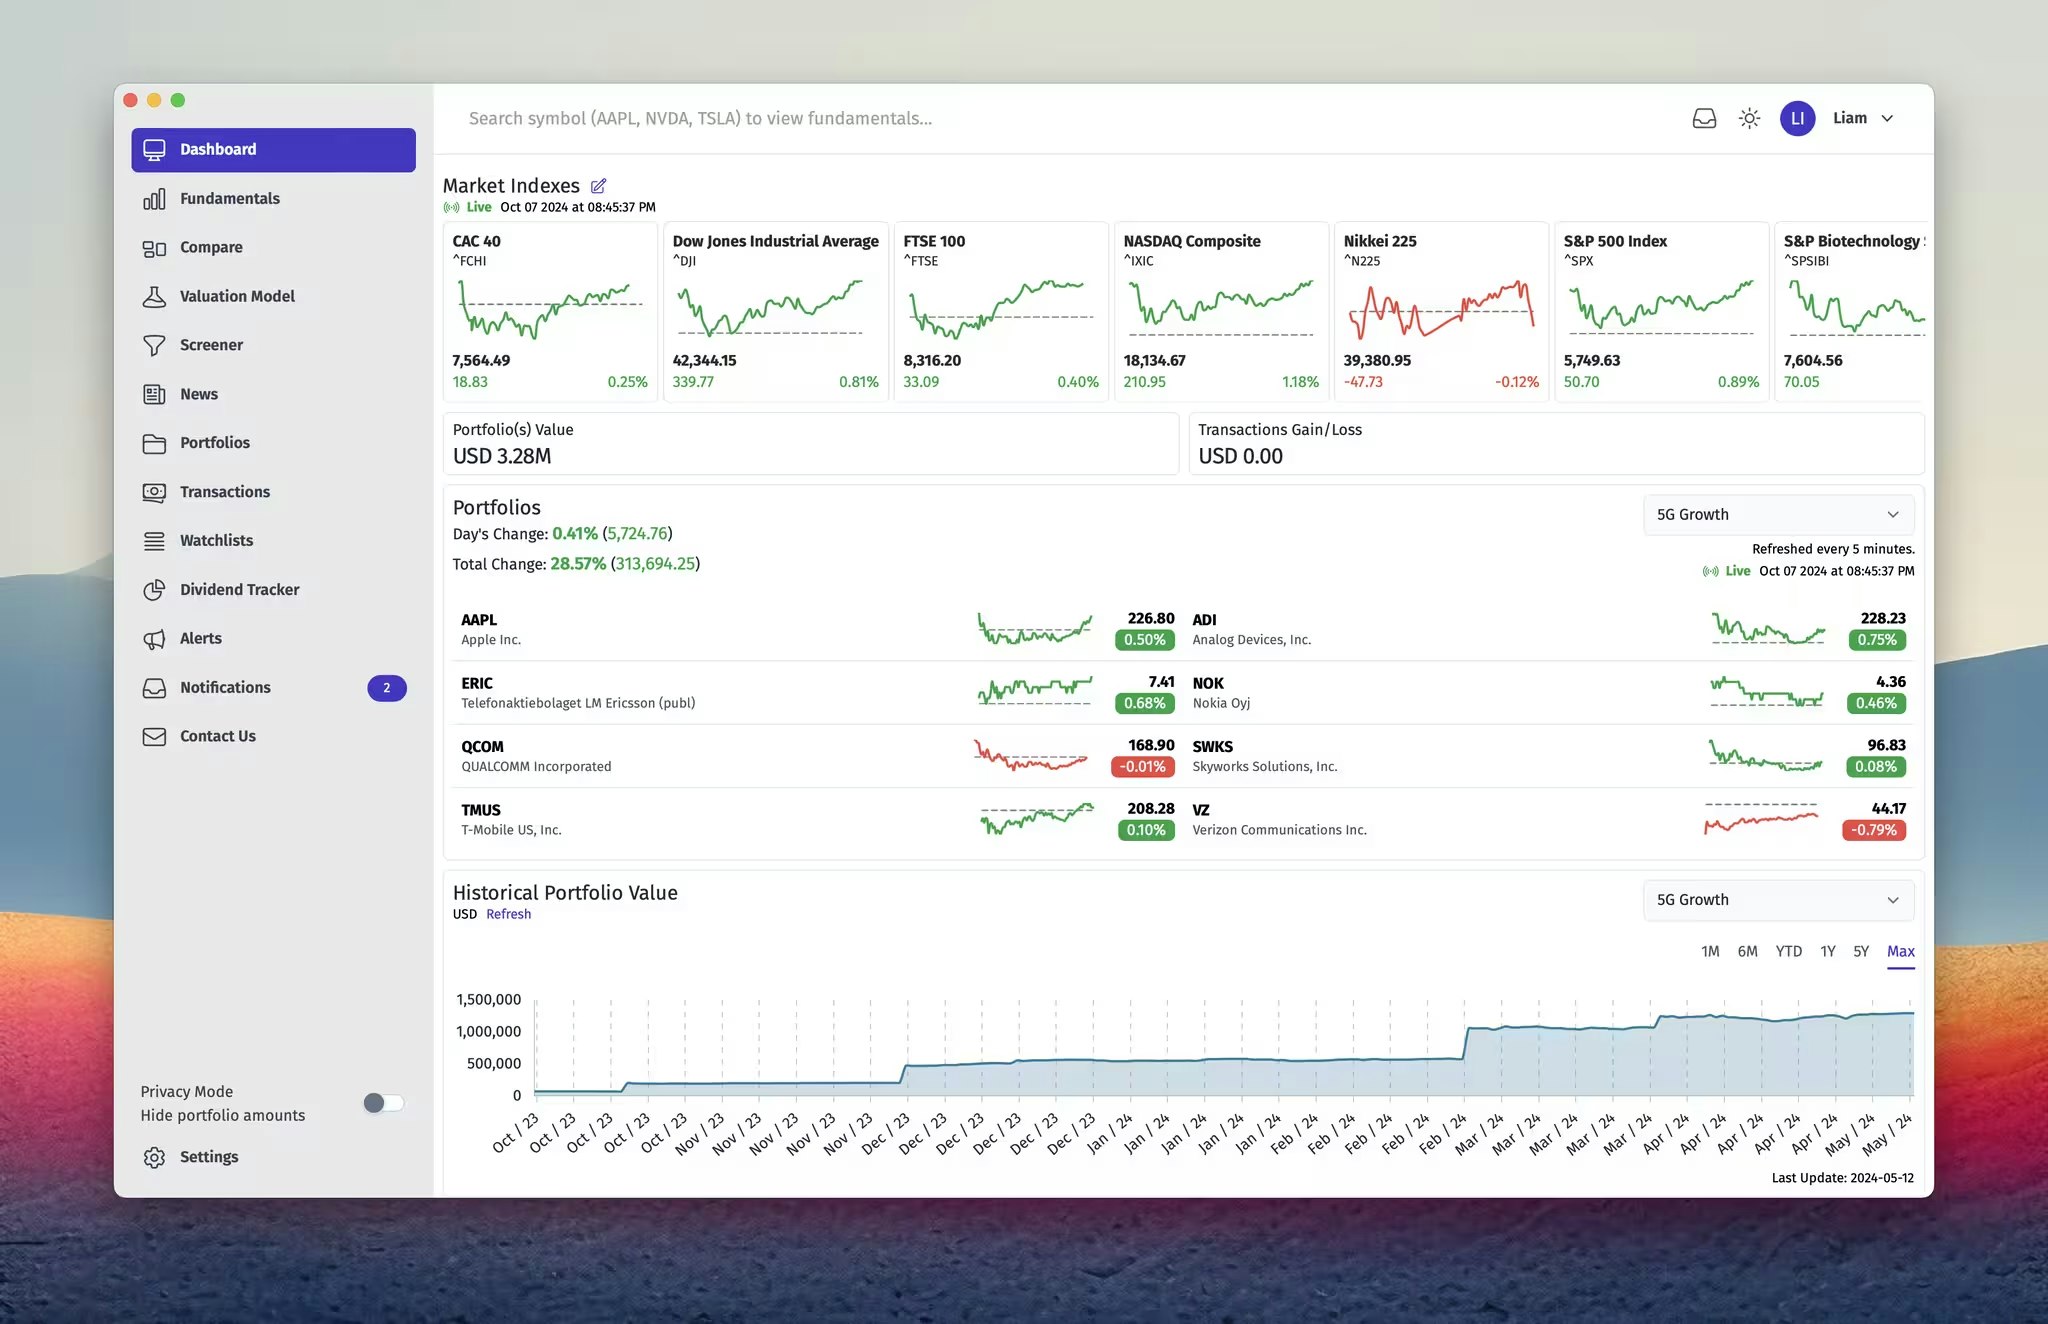Open the S&P Biotechnology index card
2048x1324 pixels.
1850,312
